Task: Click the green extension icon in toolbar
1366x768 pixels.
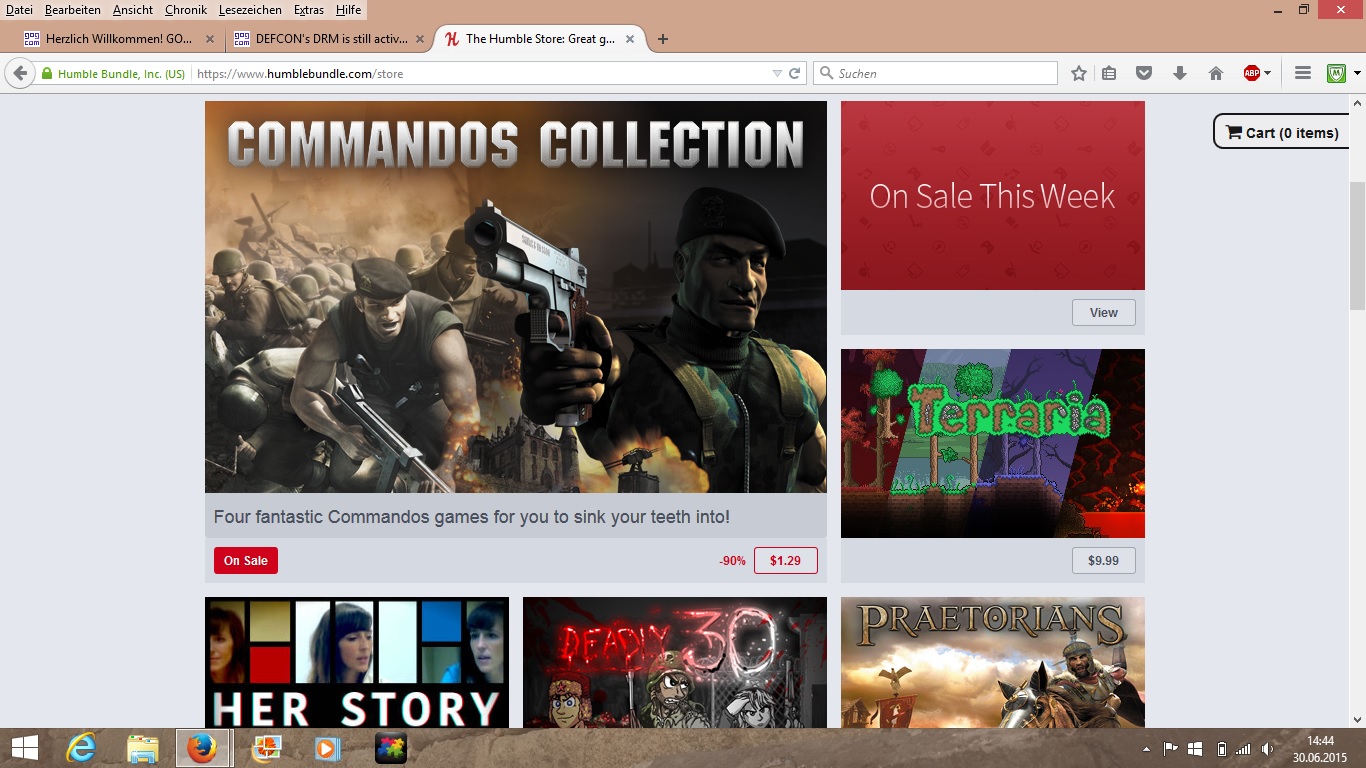Action: tap(1337, 73)
